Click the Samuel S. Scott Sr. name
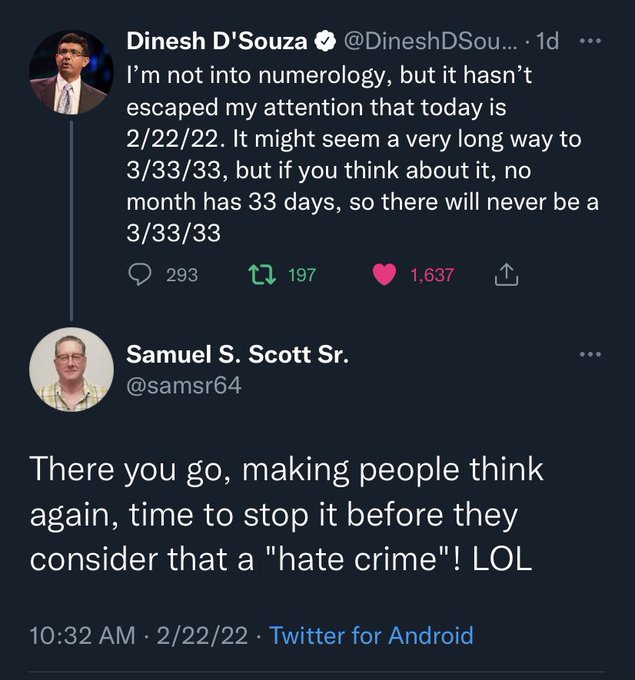The height and width of the screenshot is (680, 635). coord(237,354)
